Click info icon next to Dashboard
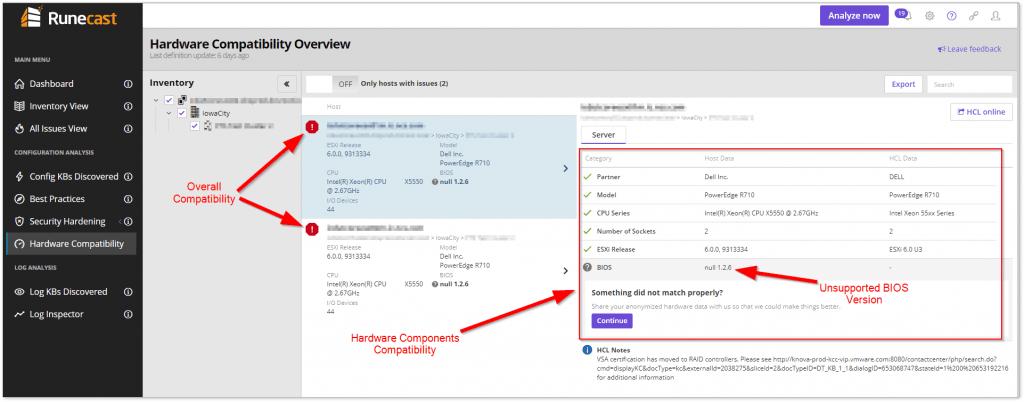The image size is (1024, 402). (128, 84)
